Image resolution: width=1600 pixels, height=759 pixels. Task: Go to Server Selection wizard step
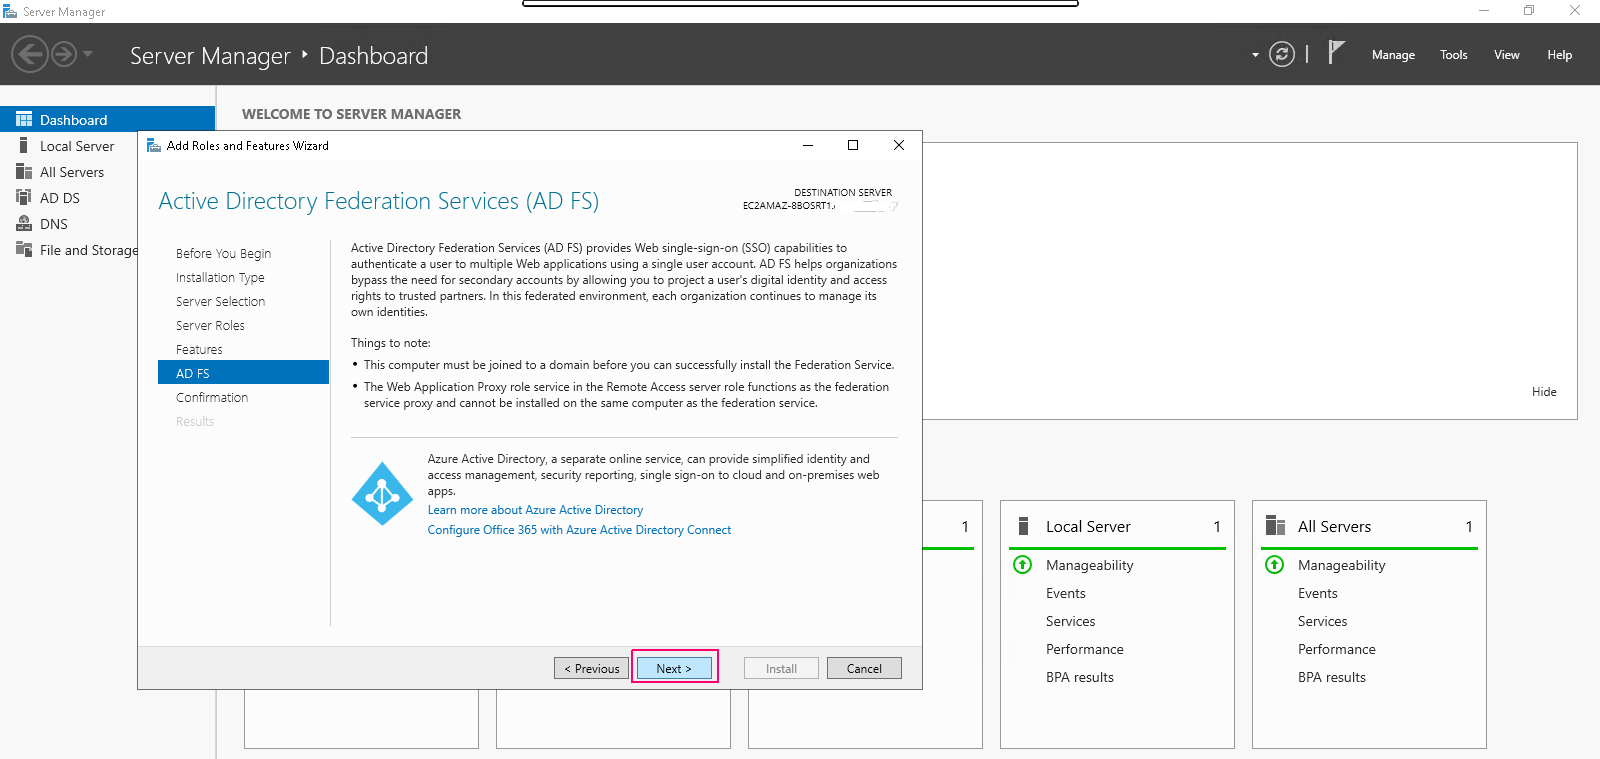coord(220,302)
